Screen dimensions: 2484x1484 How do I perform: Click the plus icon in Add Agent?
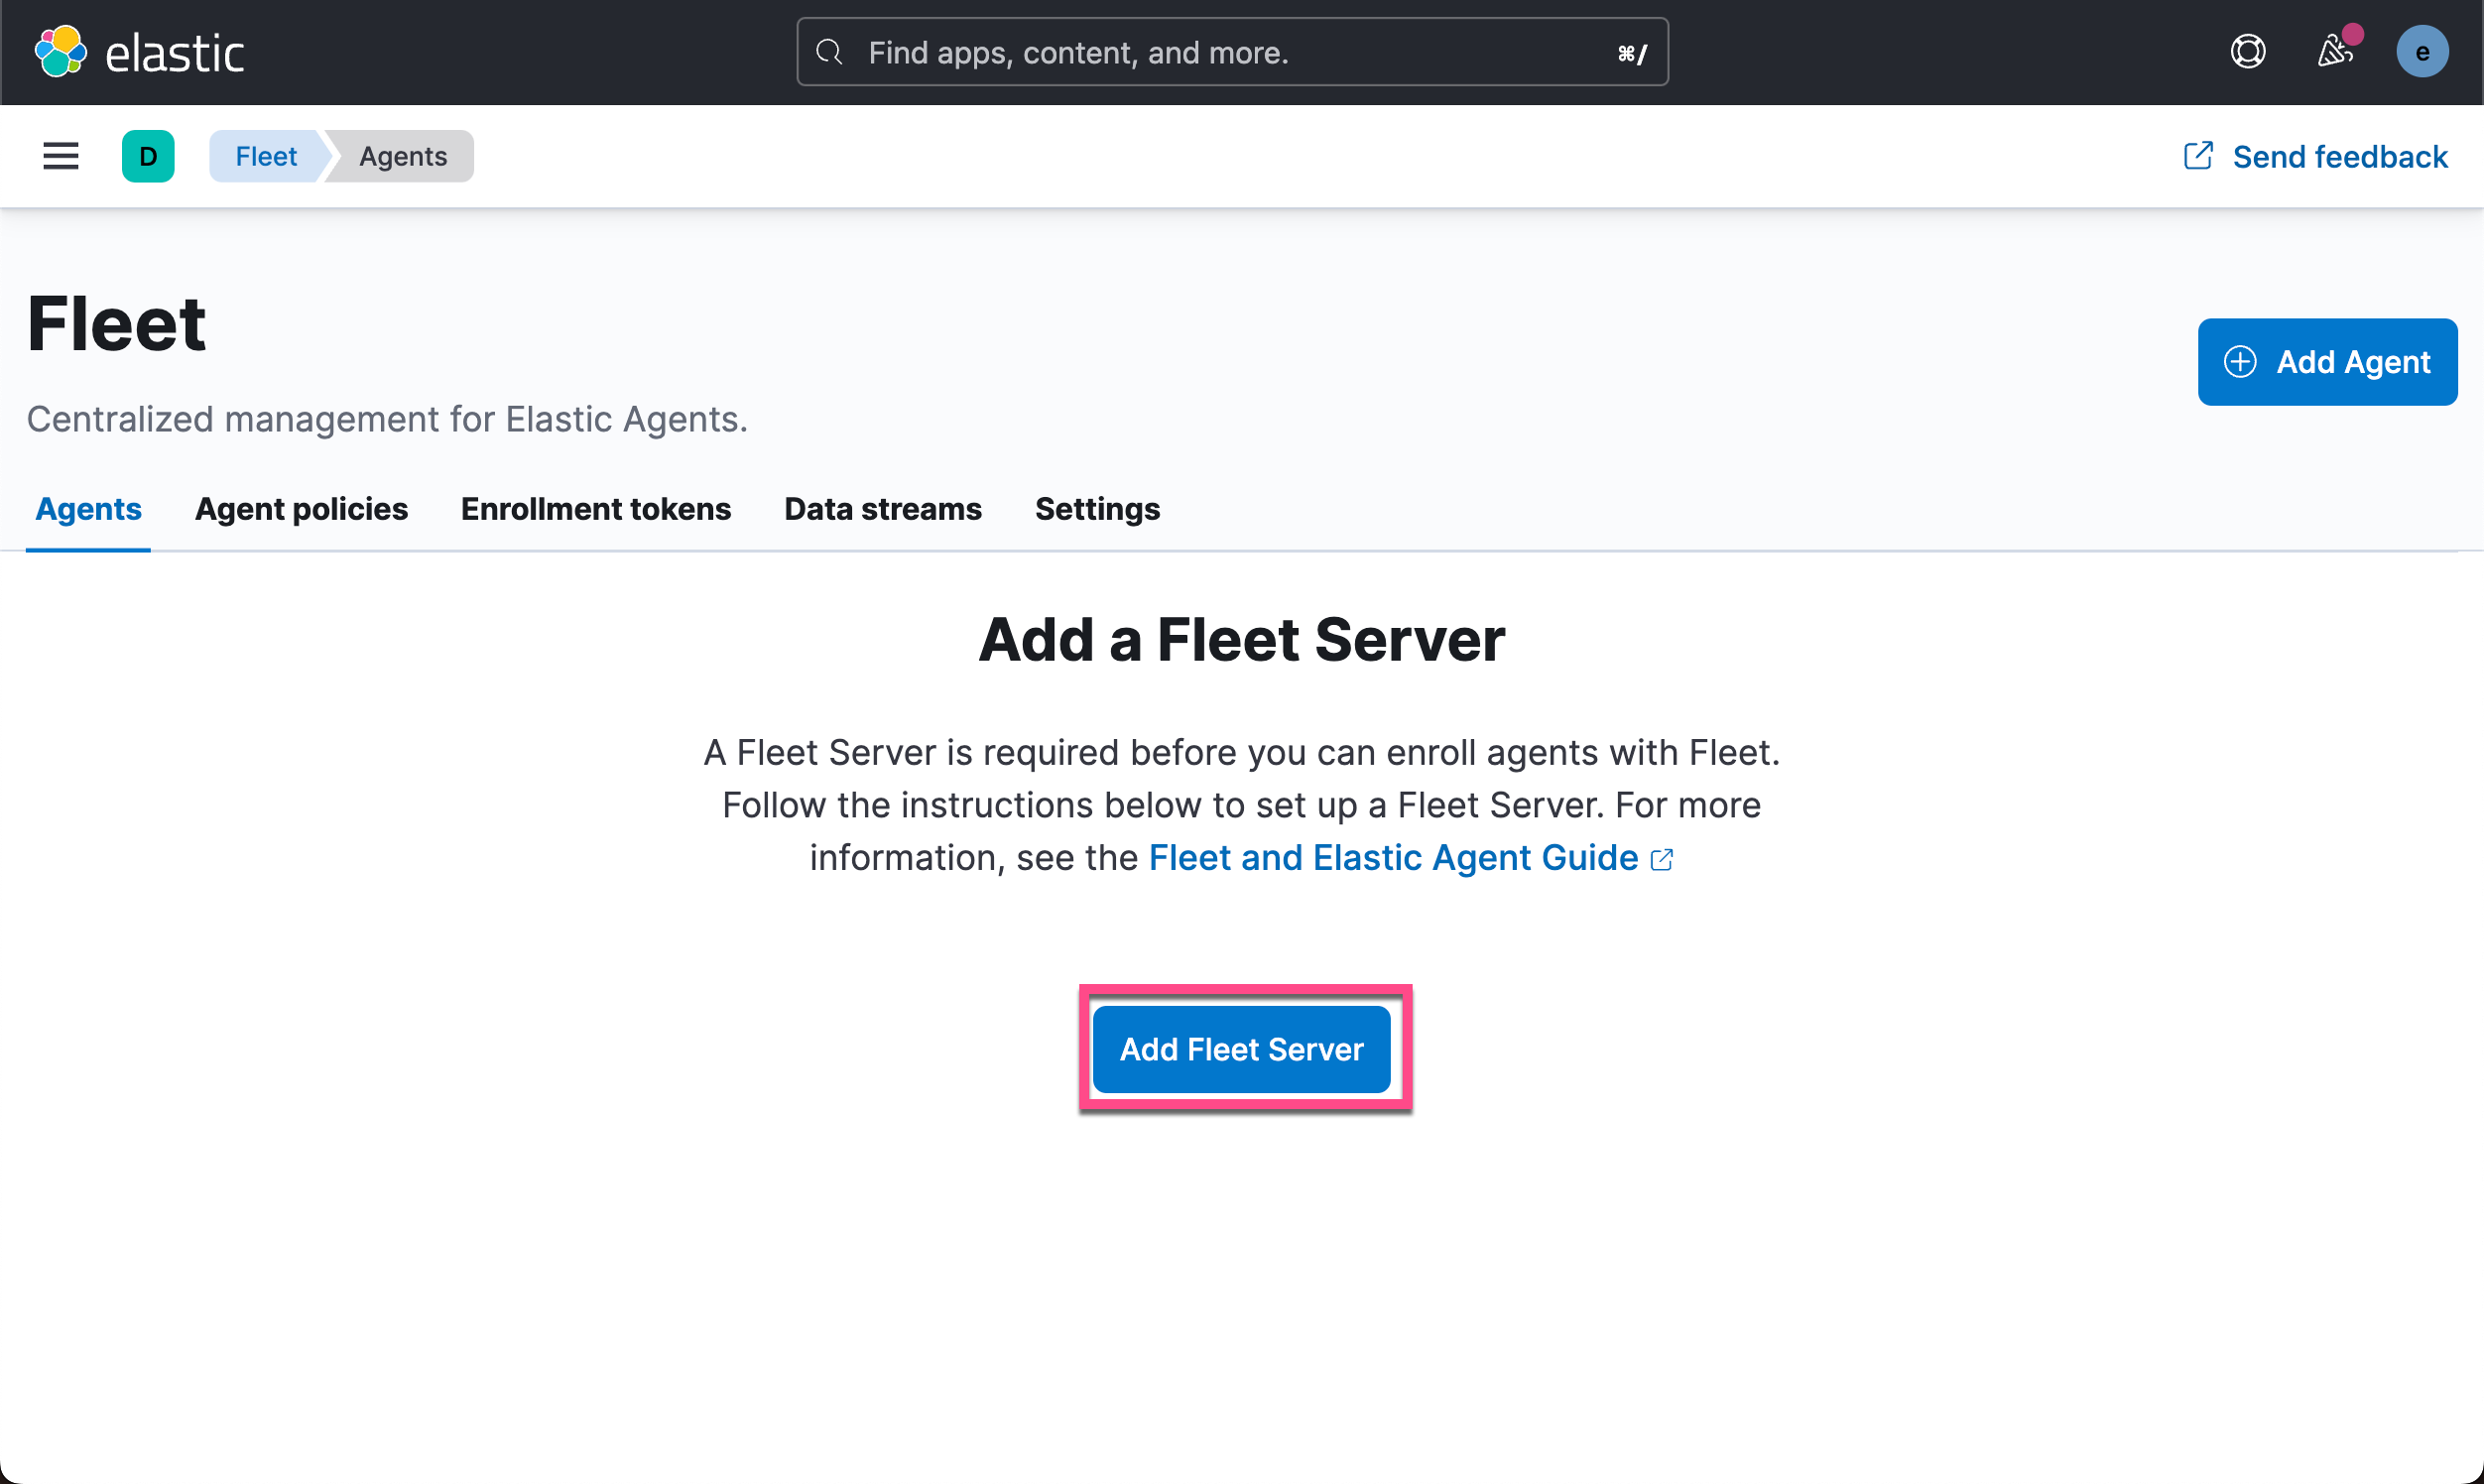point(2240,362)
